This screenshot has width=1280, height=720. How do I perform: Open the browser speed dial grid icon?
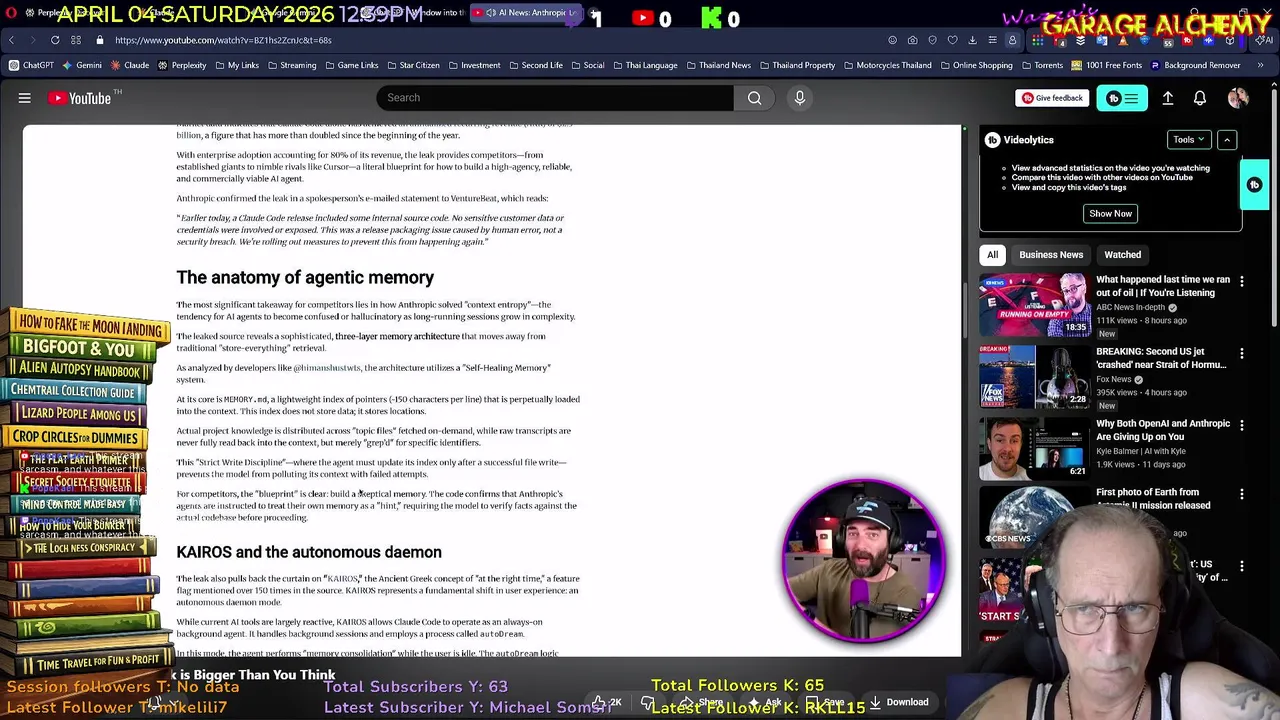click(77, 40)
